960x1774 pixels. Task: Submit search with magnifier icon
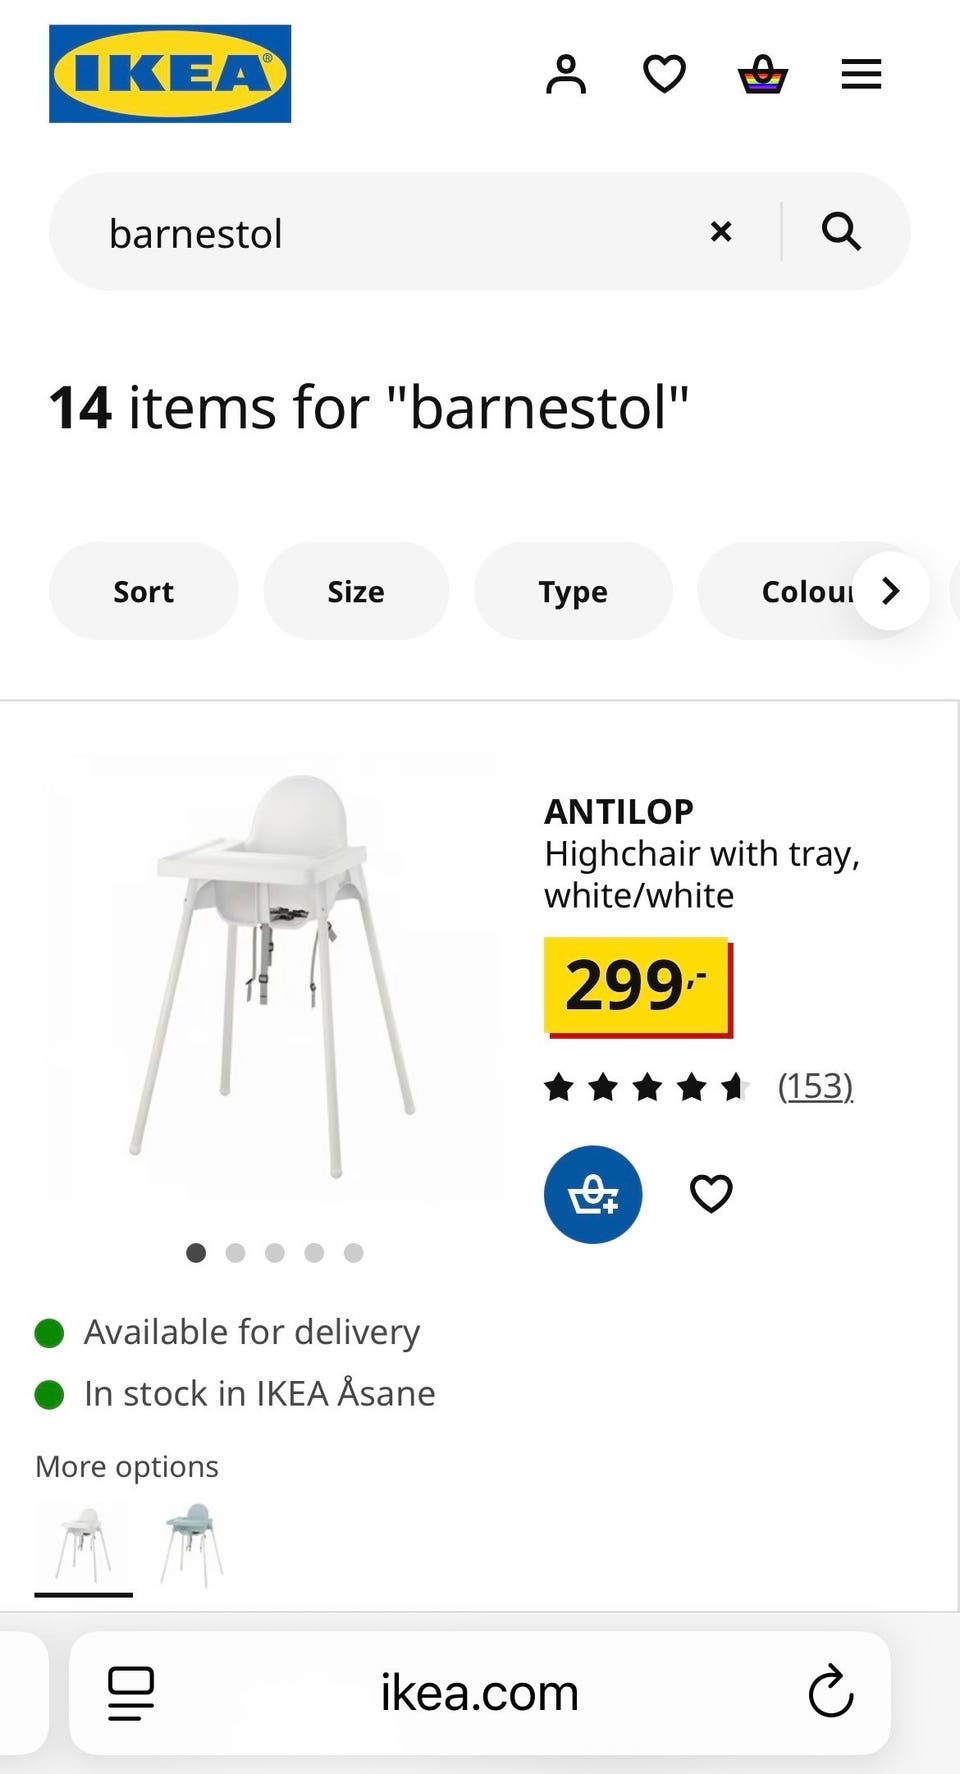point(841,232)
